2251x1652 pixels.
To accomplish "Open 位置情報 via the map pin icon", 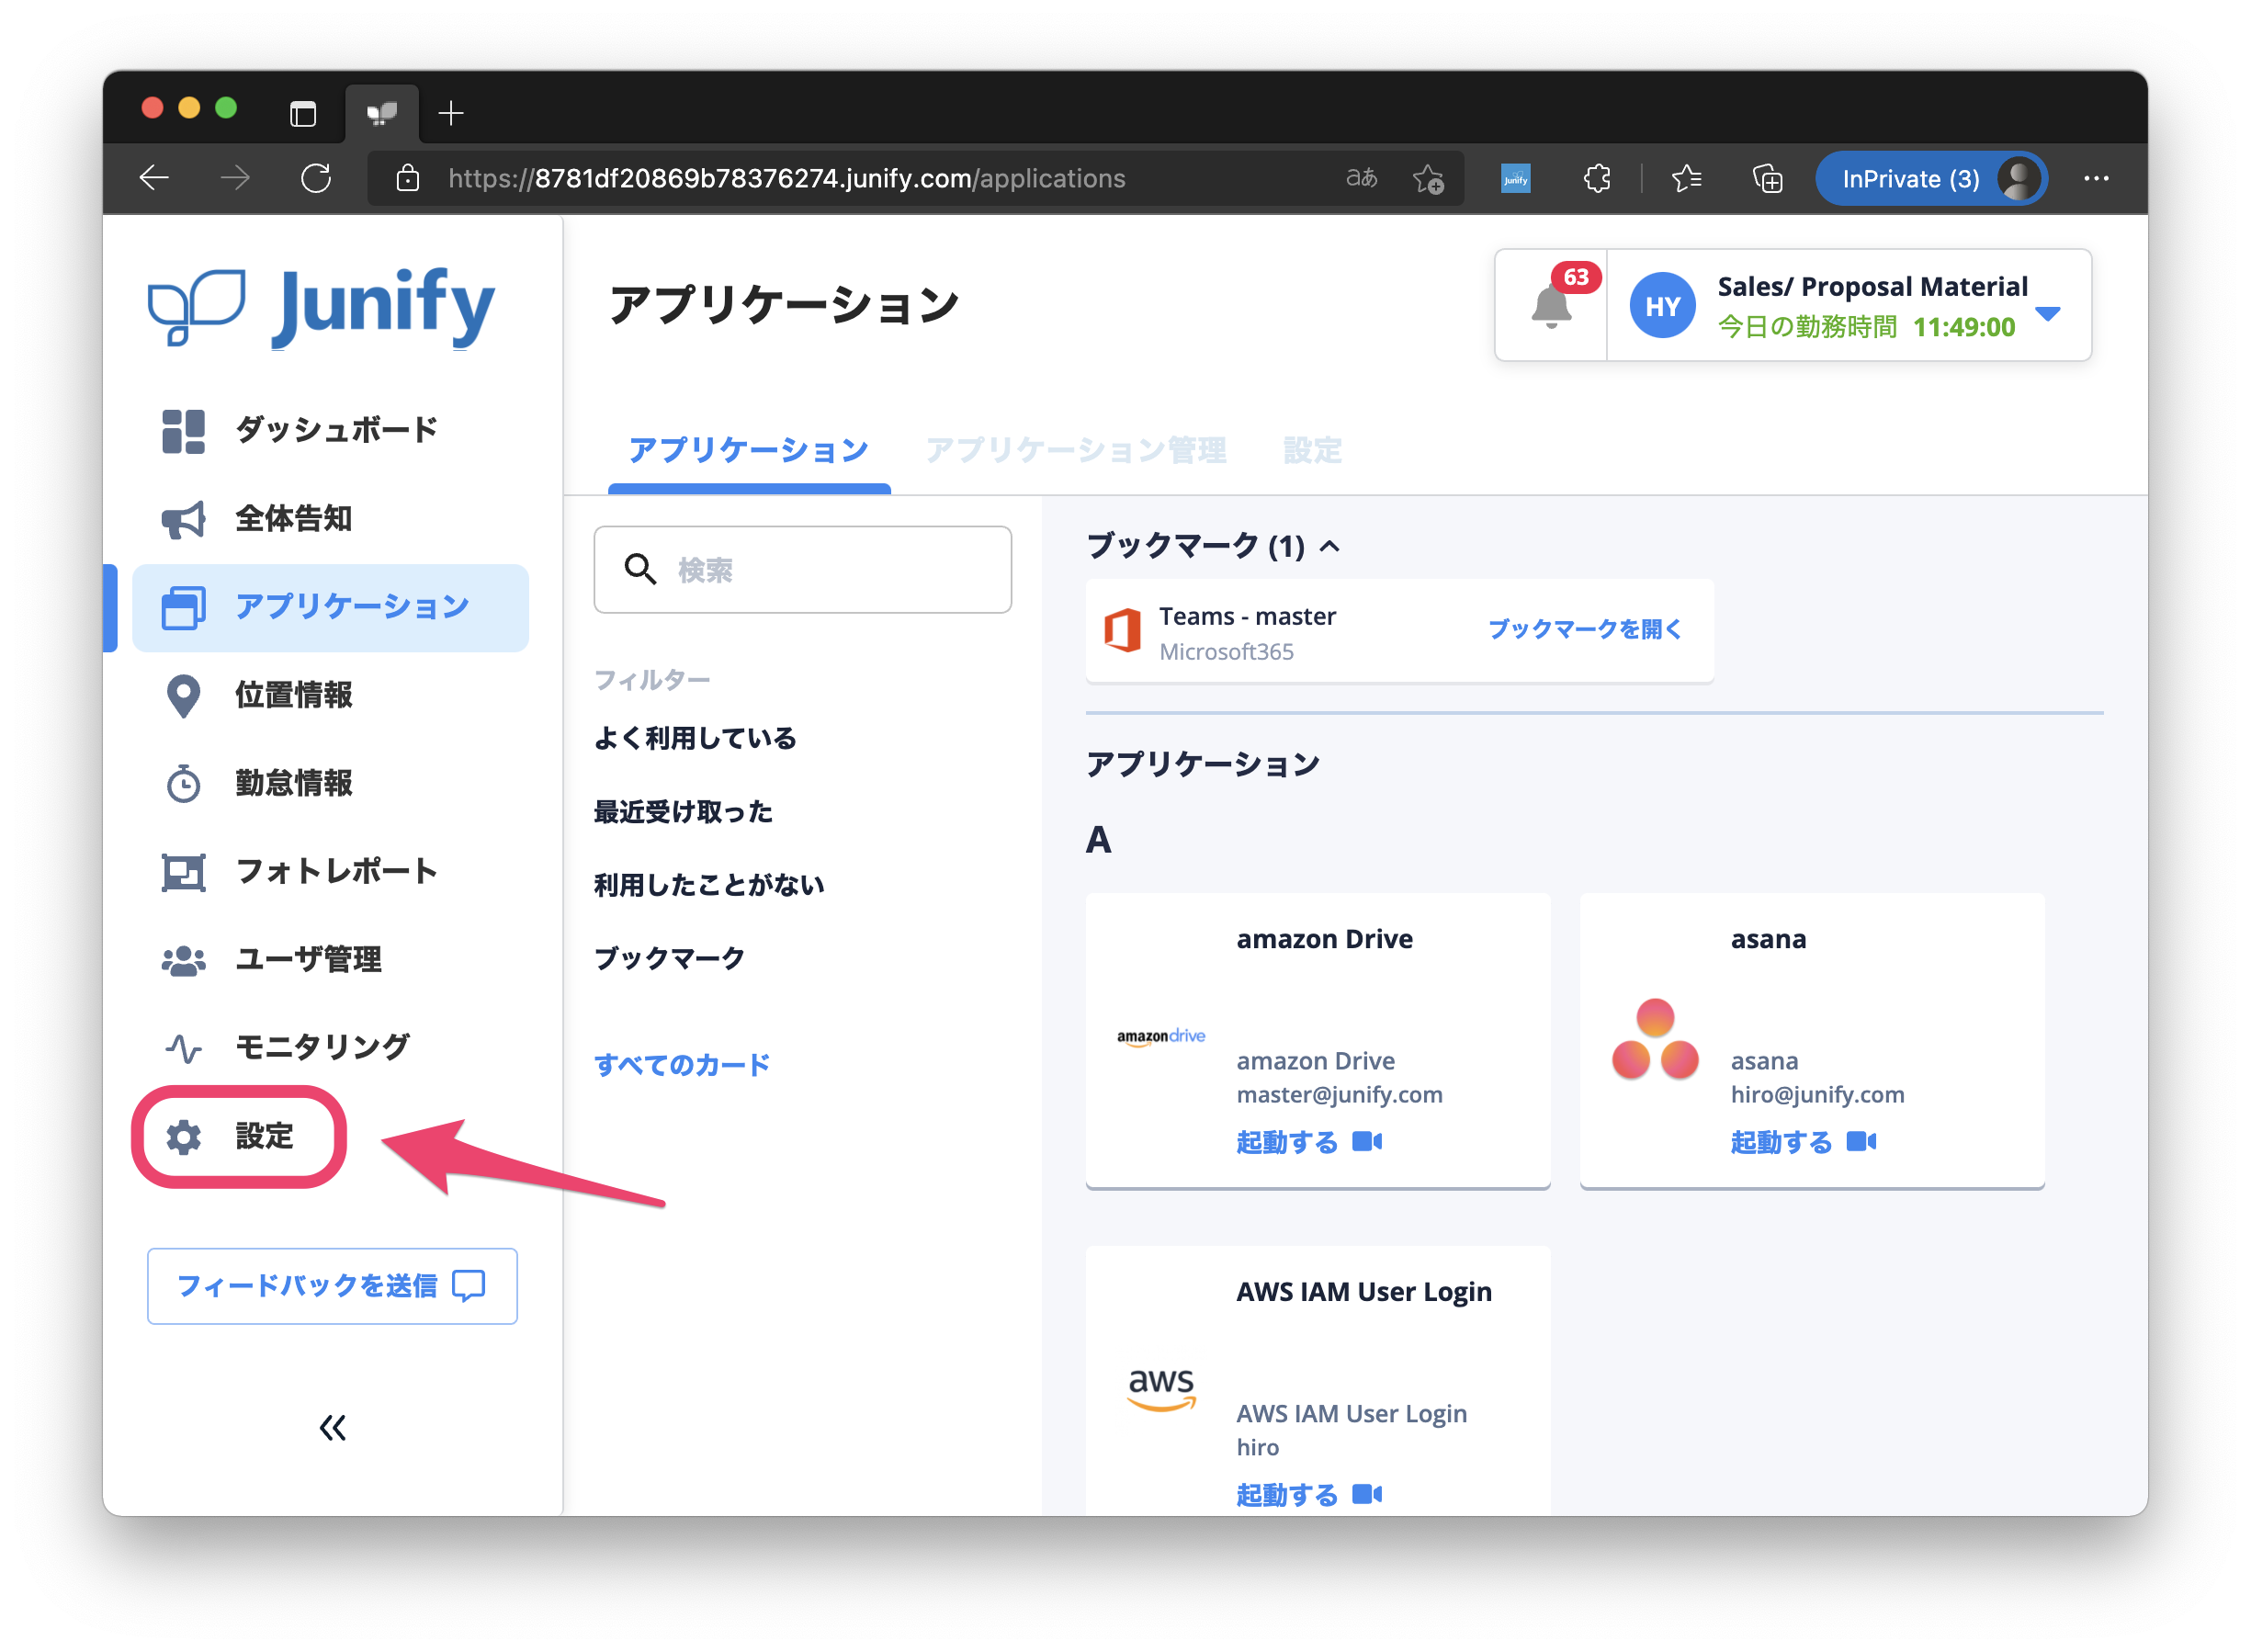I will (183, 696).
